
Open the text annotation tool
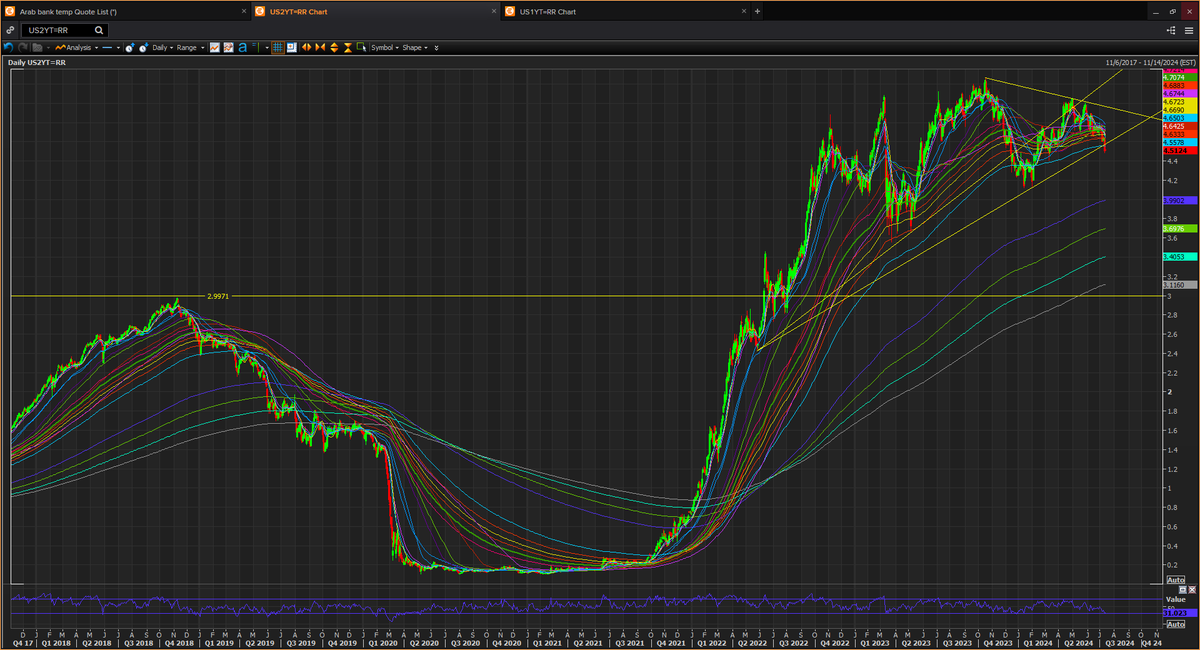(x=240, y=47)
